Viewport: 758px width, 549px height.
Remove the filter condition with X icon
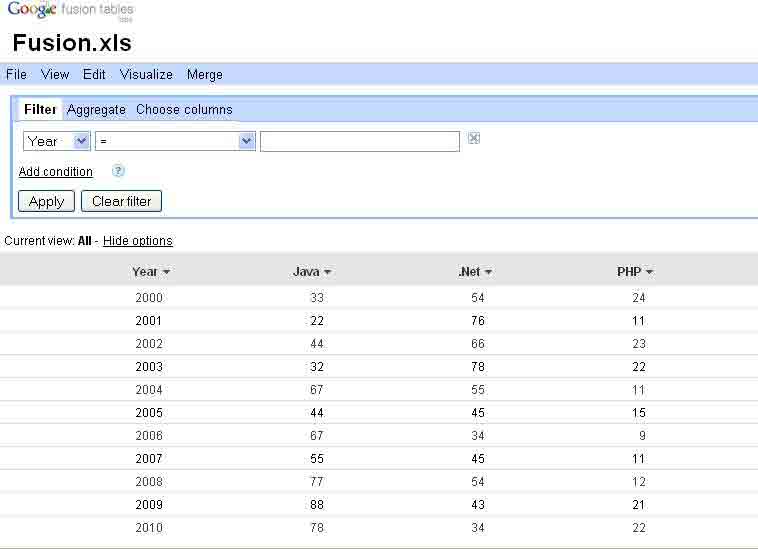pyautogui.click(x=474, y=139)
